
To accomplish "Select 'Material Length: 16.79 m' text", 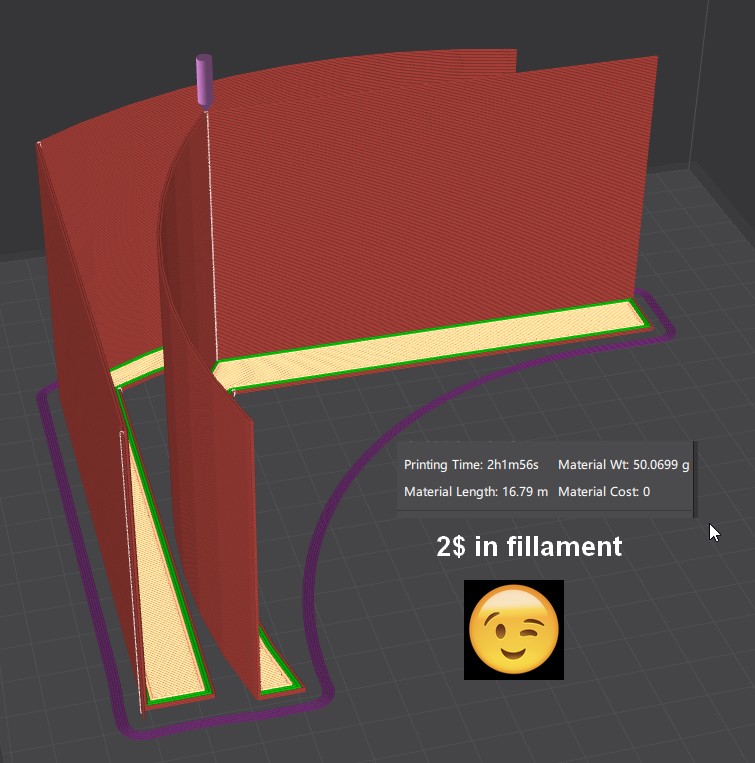I will coord(476,491).
